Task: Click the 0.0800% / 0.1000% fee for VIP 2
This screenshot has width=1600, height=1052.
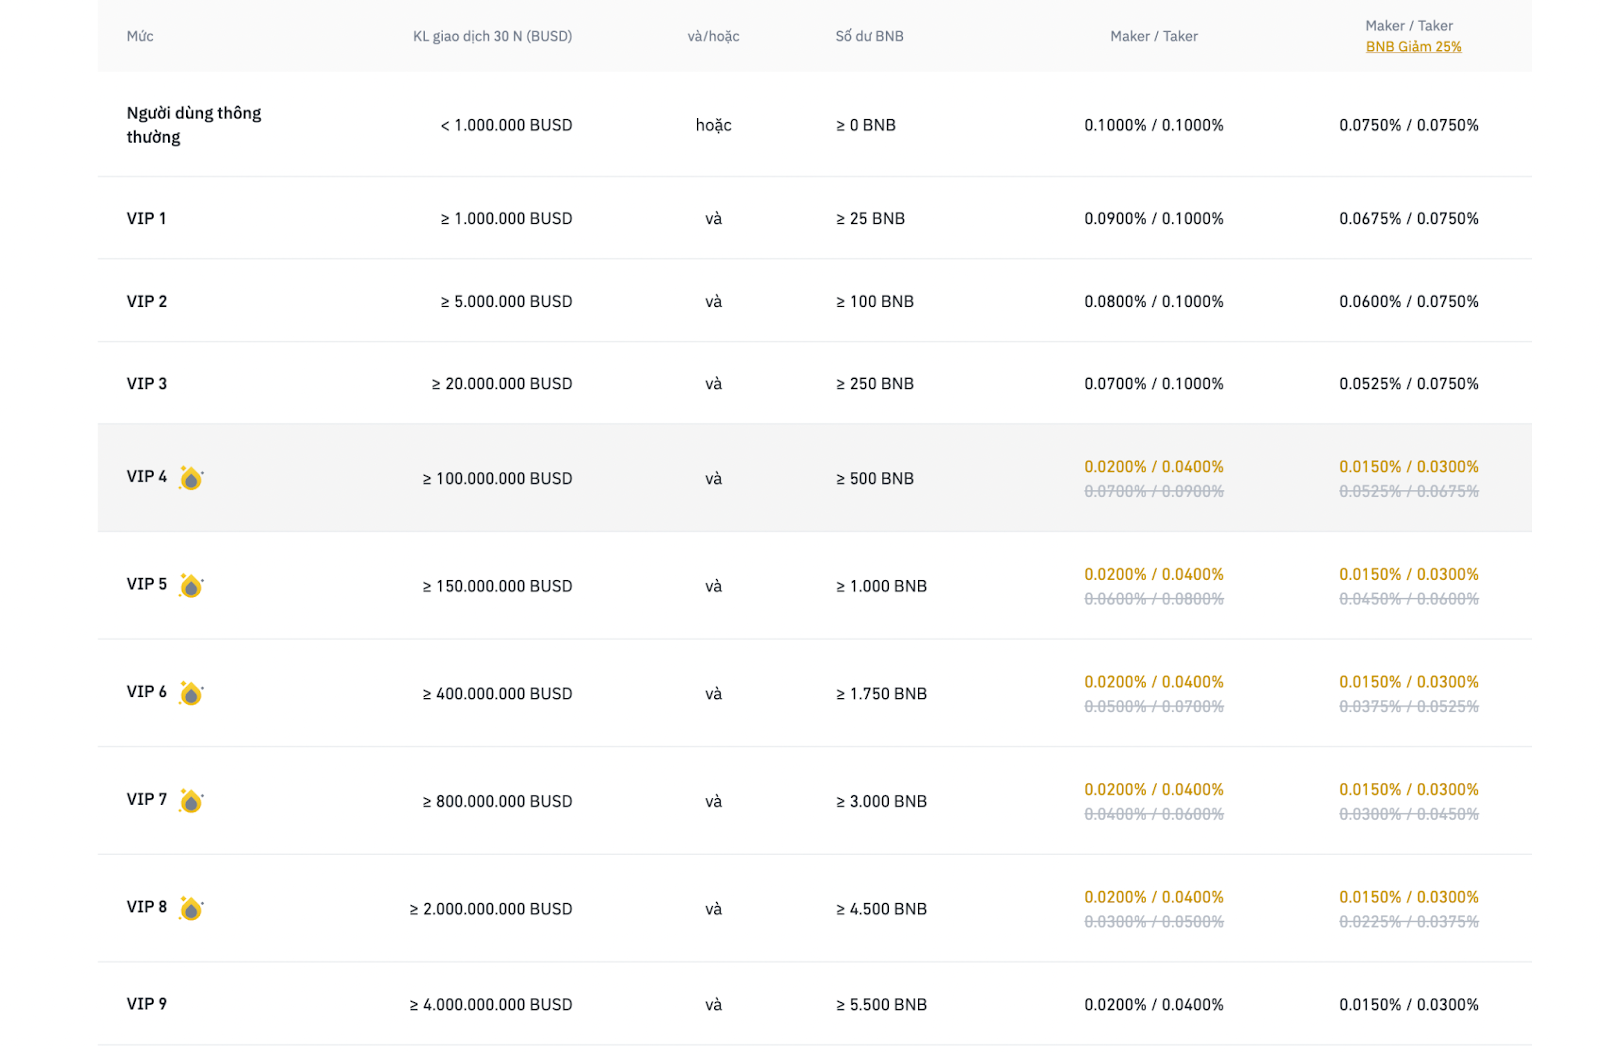Action: pyautogui.click(x=1153, y=301)
